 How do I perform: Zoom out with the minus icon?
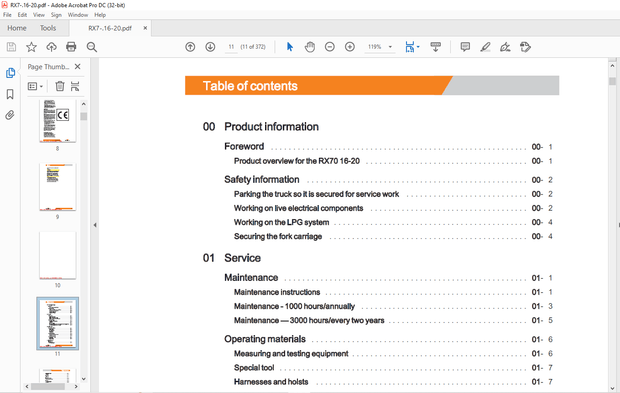(x=330, y=47)
